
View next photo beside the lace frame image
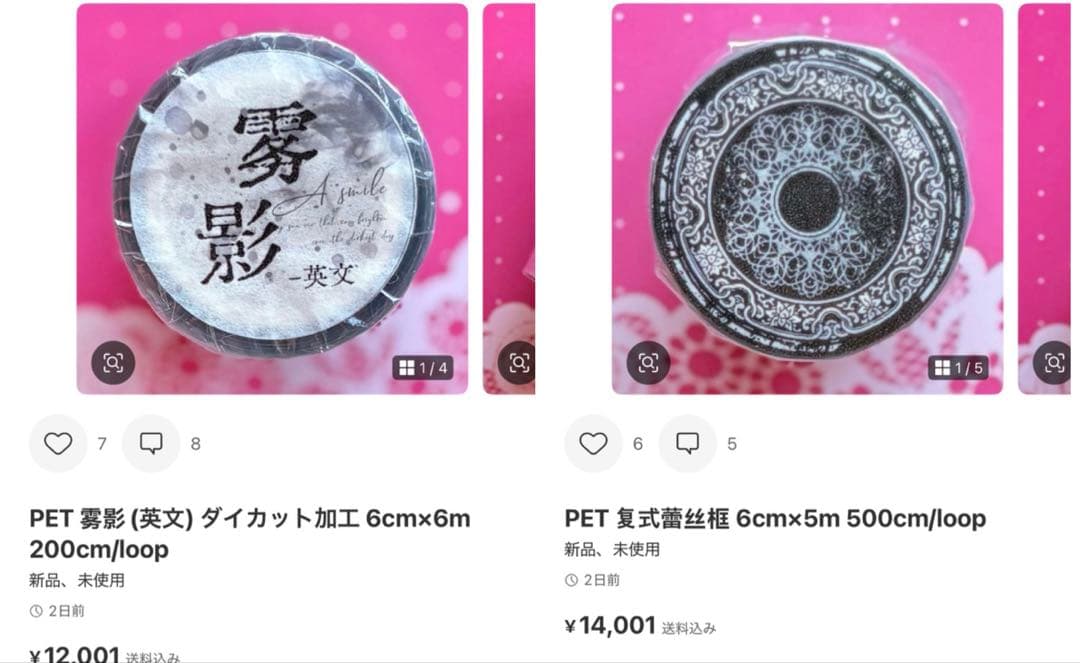(x=1044, y=199)
